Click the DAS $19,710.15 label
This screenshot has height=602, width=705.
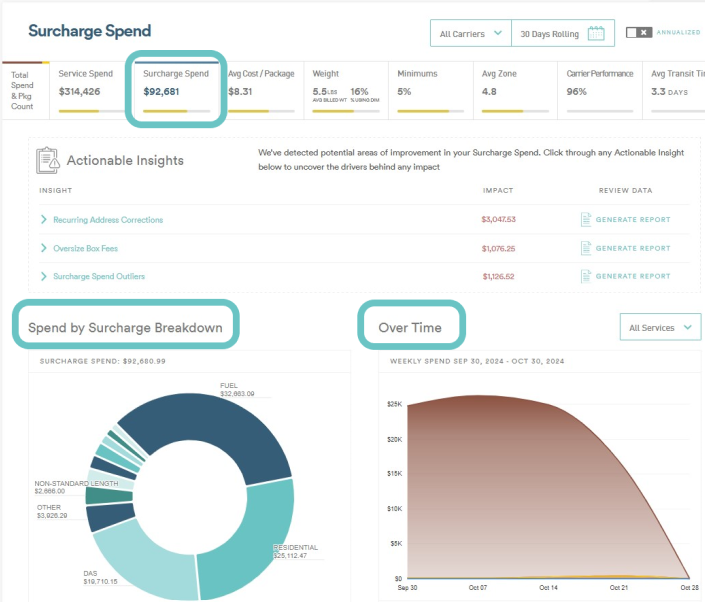pos(100,577)
